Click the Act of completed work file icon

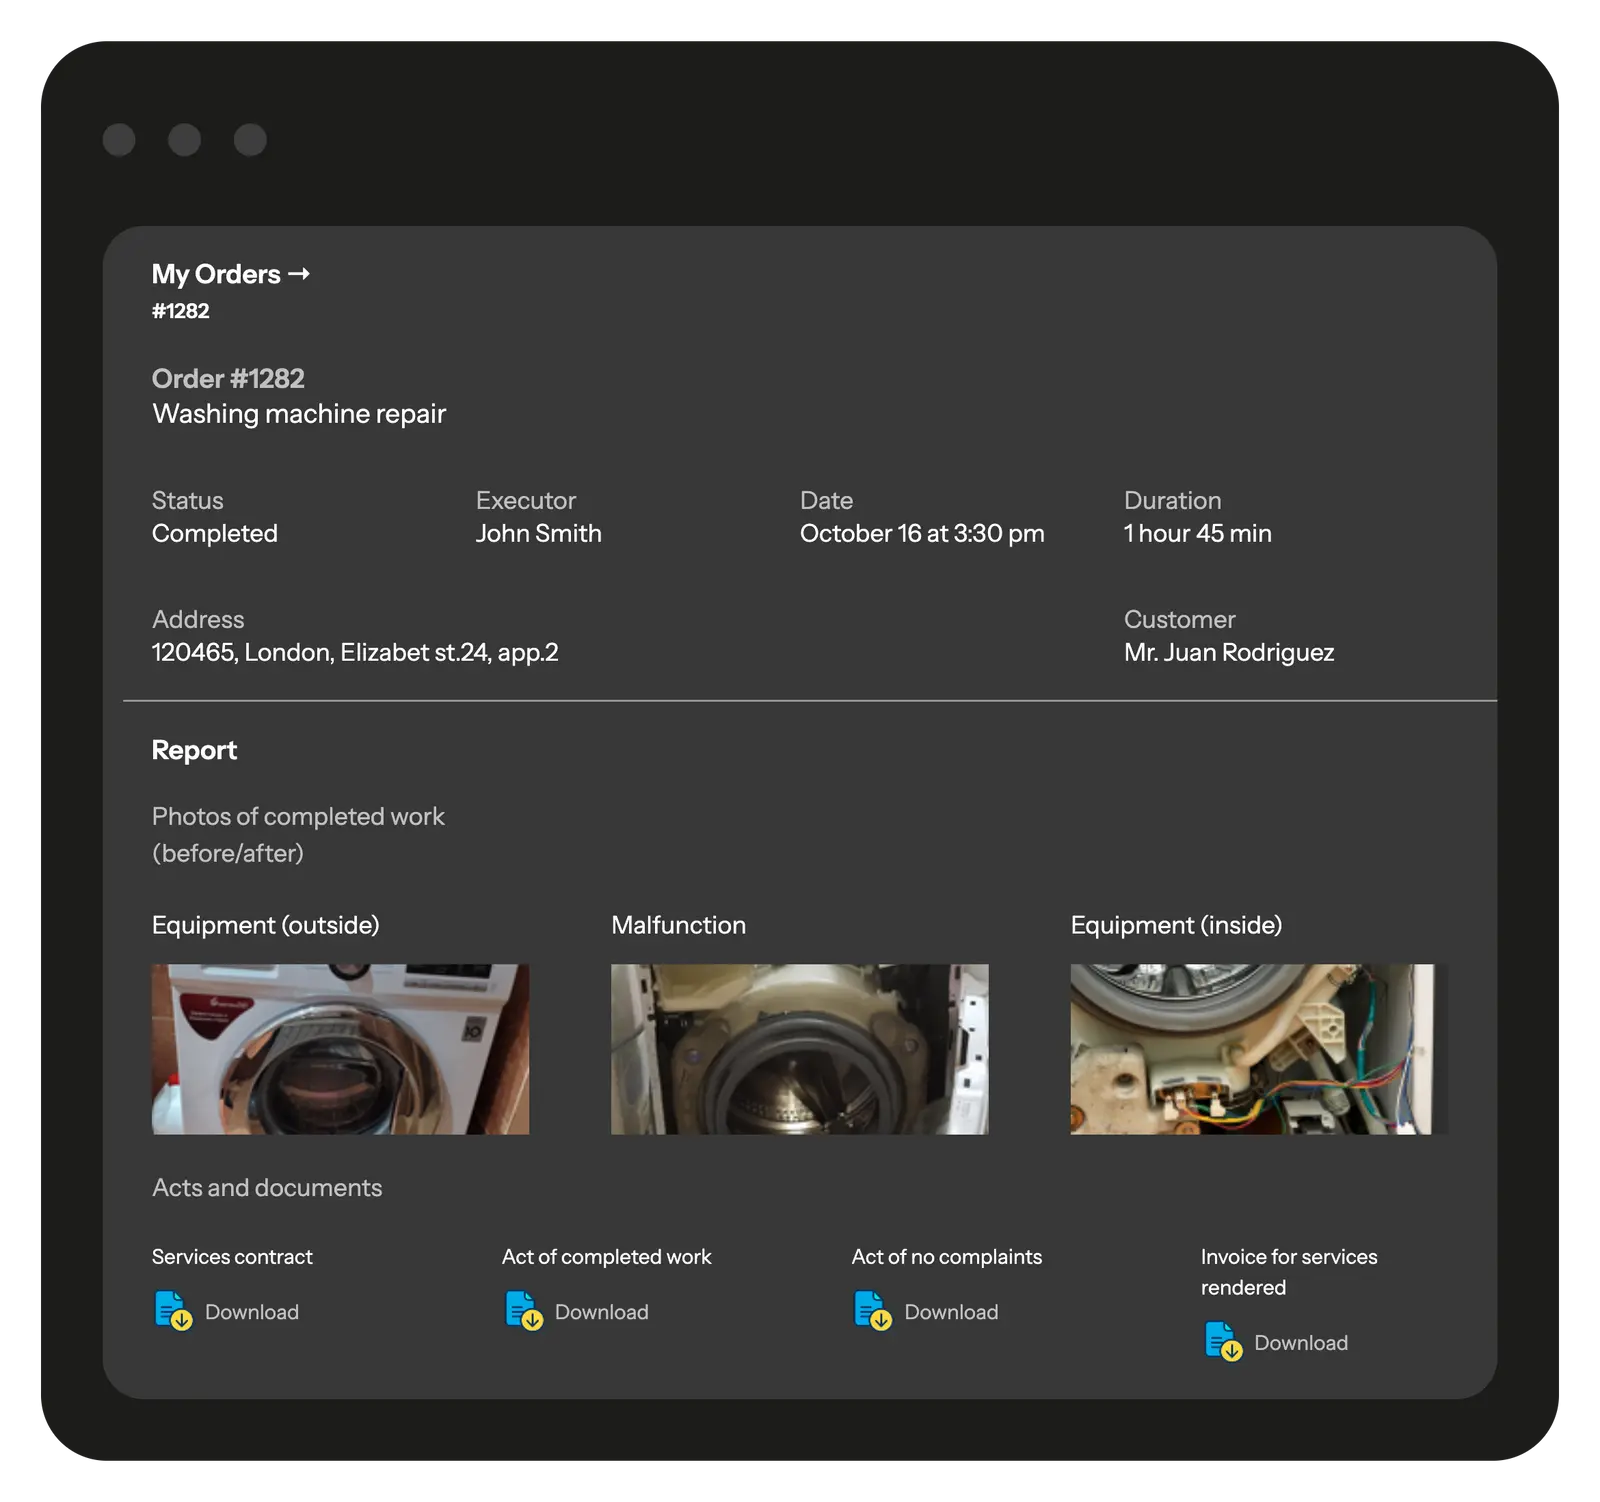523,1311
